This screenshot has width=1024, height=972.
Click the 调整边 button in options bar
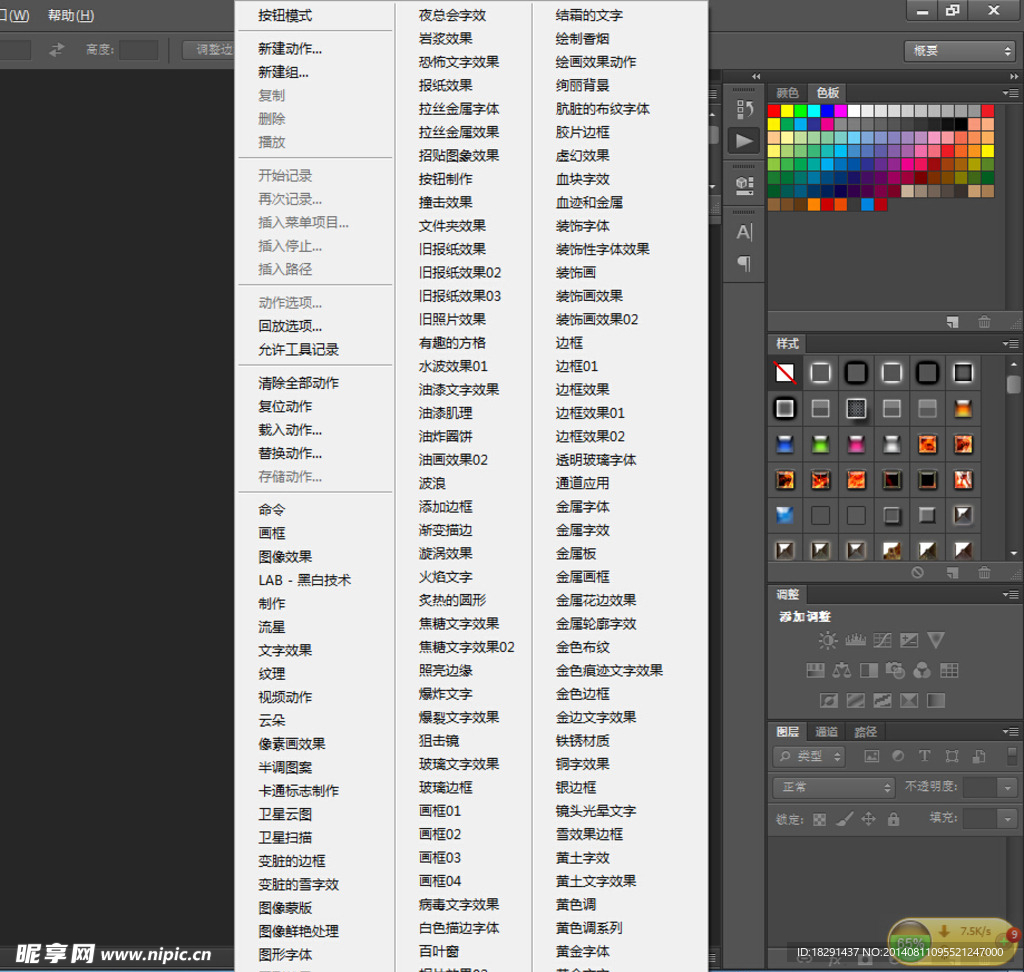tap(209, 50)
